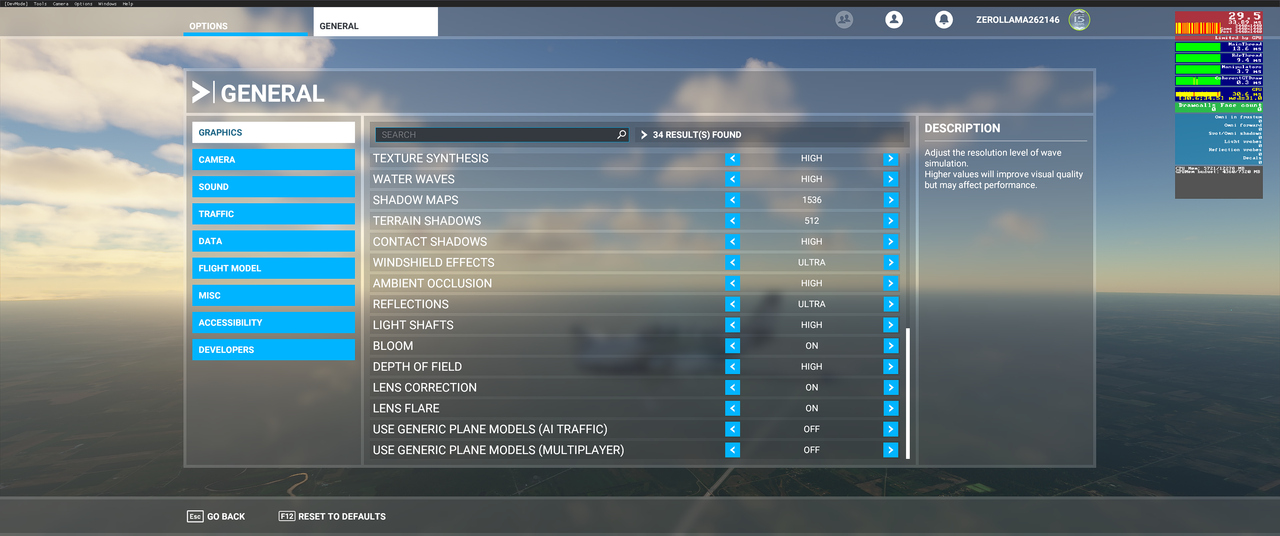Image resolution: width=1280 pixels, height=536 pixels.
Task: Open the Misc settings category
Action: [x=273, y=295]
